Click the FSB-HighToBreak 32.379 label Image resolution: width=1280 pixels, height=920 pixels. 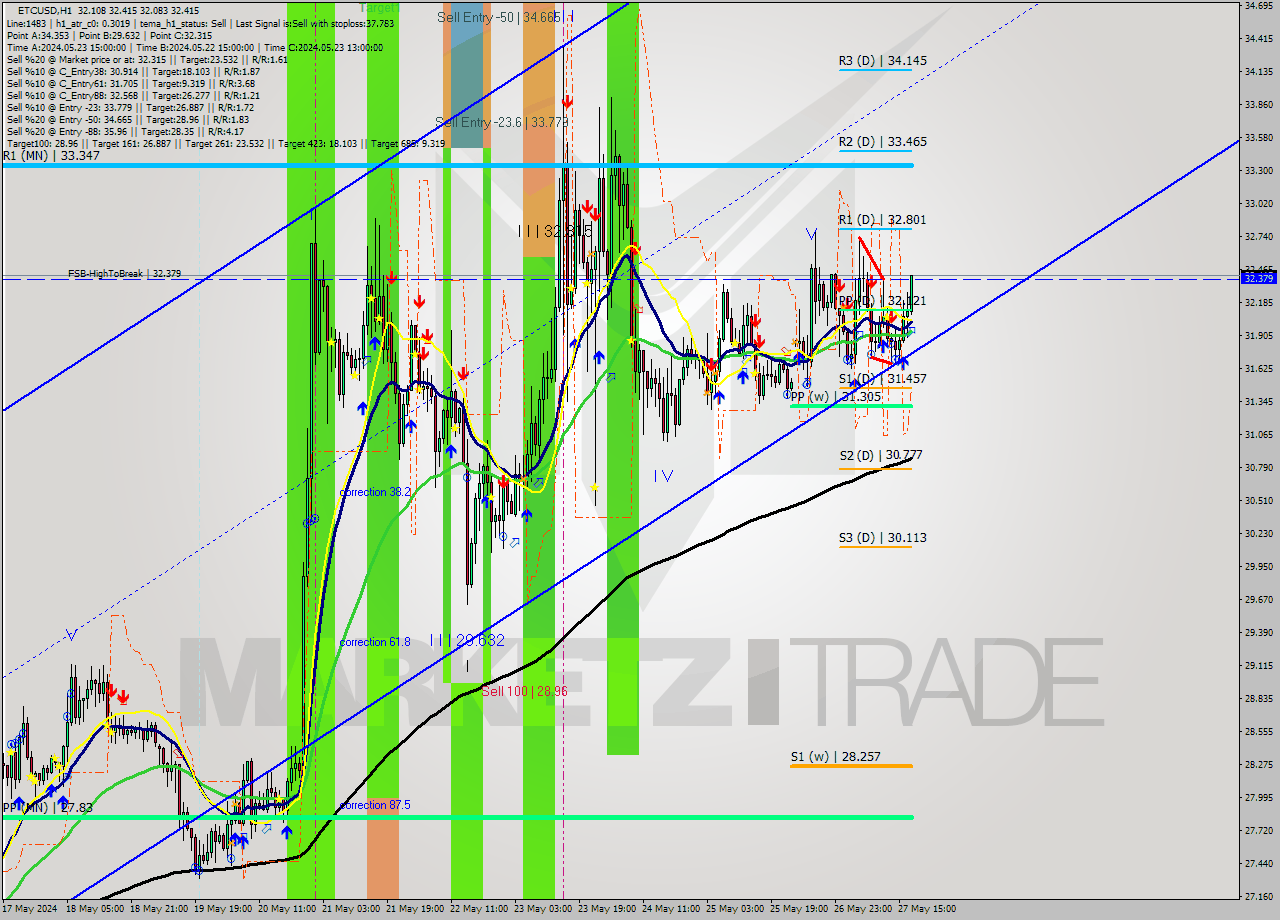click(124, 273)
